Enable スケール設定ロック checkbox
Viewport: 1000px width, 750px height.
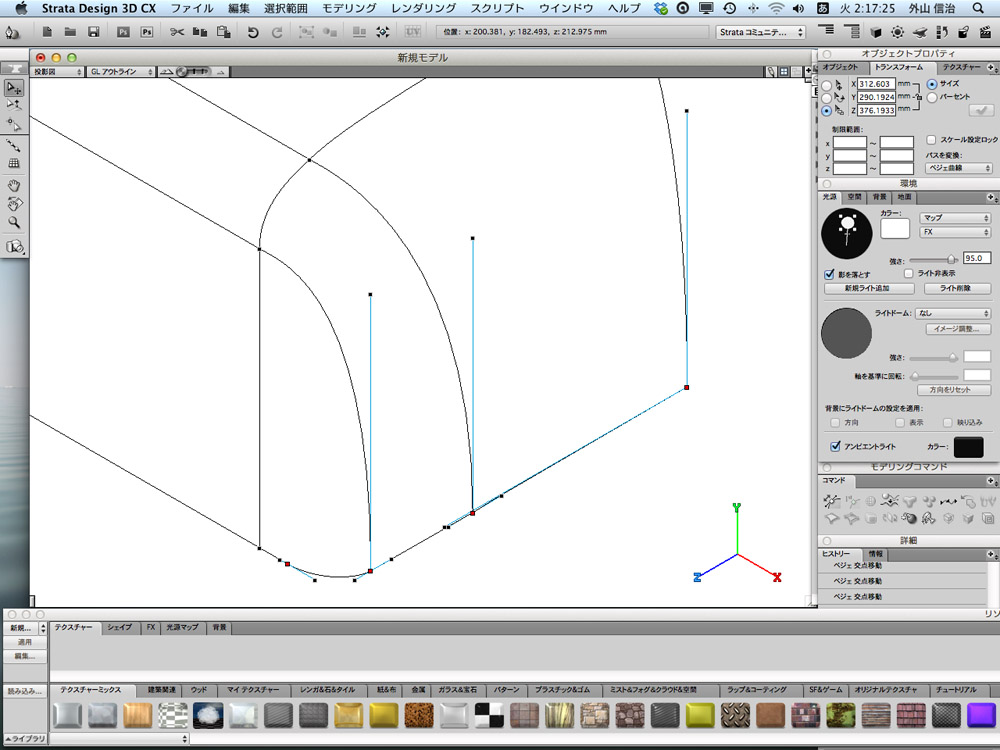tap(932, 140)
